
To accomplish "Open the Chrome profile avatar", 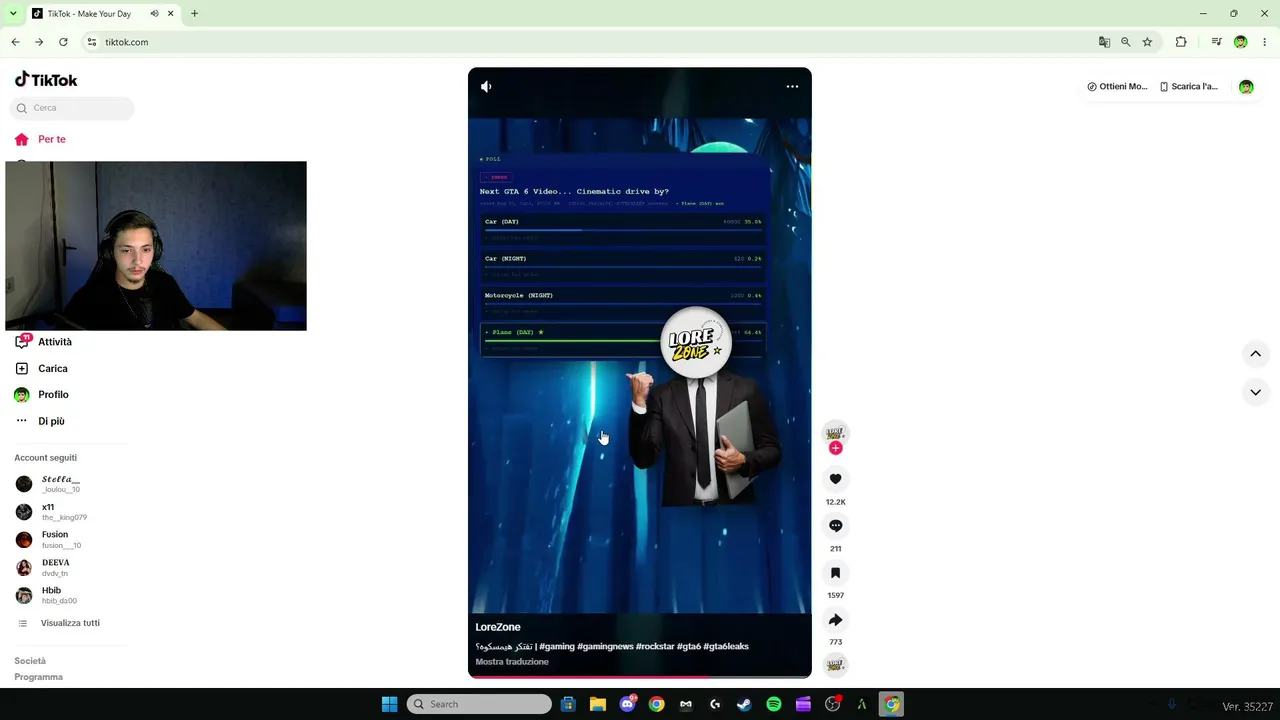I will click(1240, 42).
